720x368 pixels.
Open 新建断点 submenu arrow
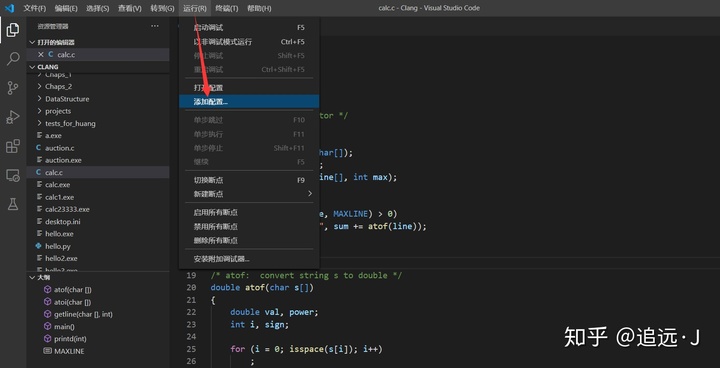click(309, 194)
